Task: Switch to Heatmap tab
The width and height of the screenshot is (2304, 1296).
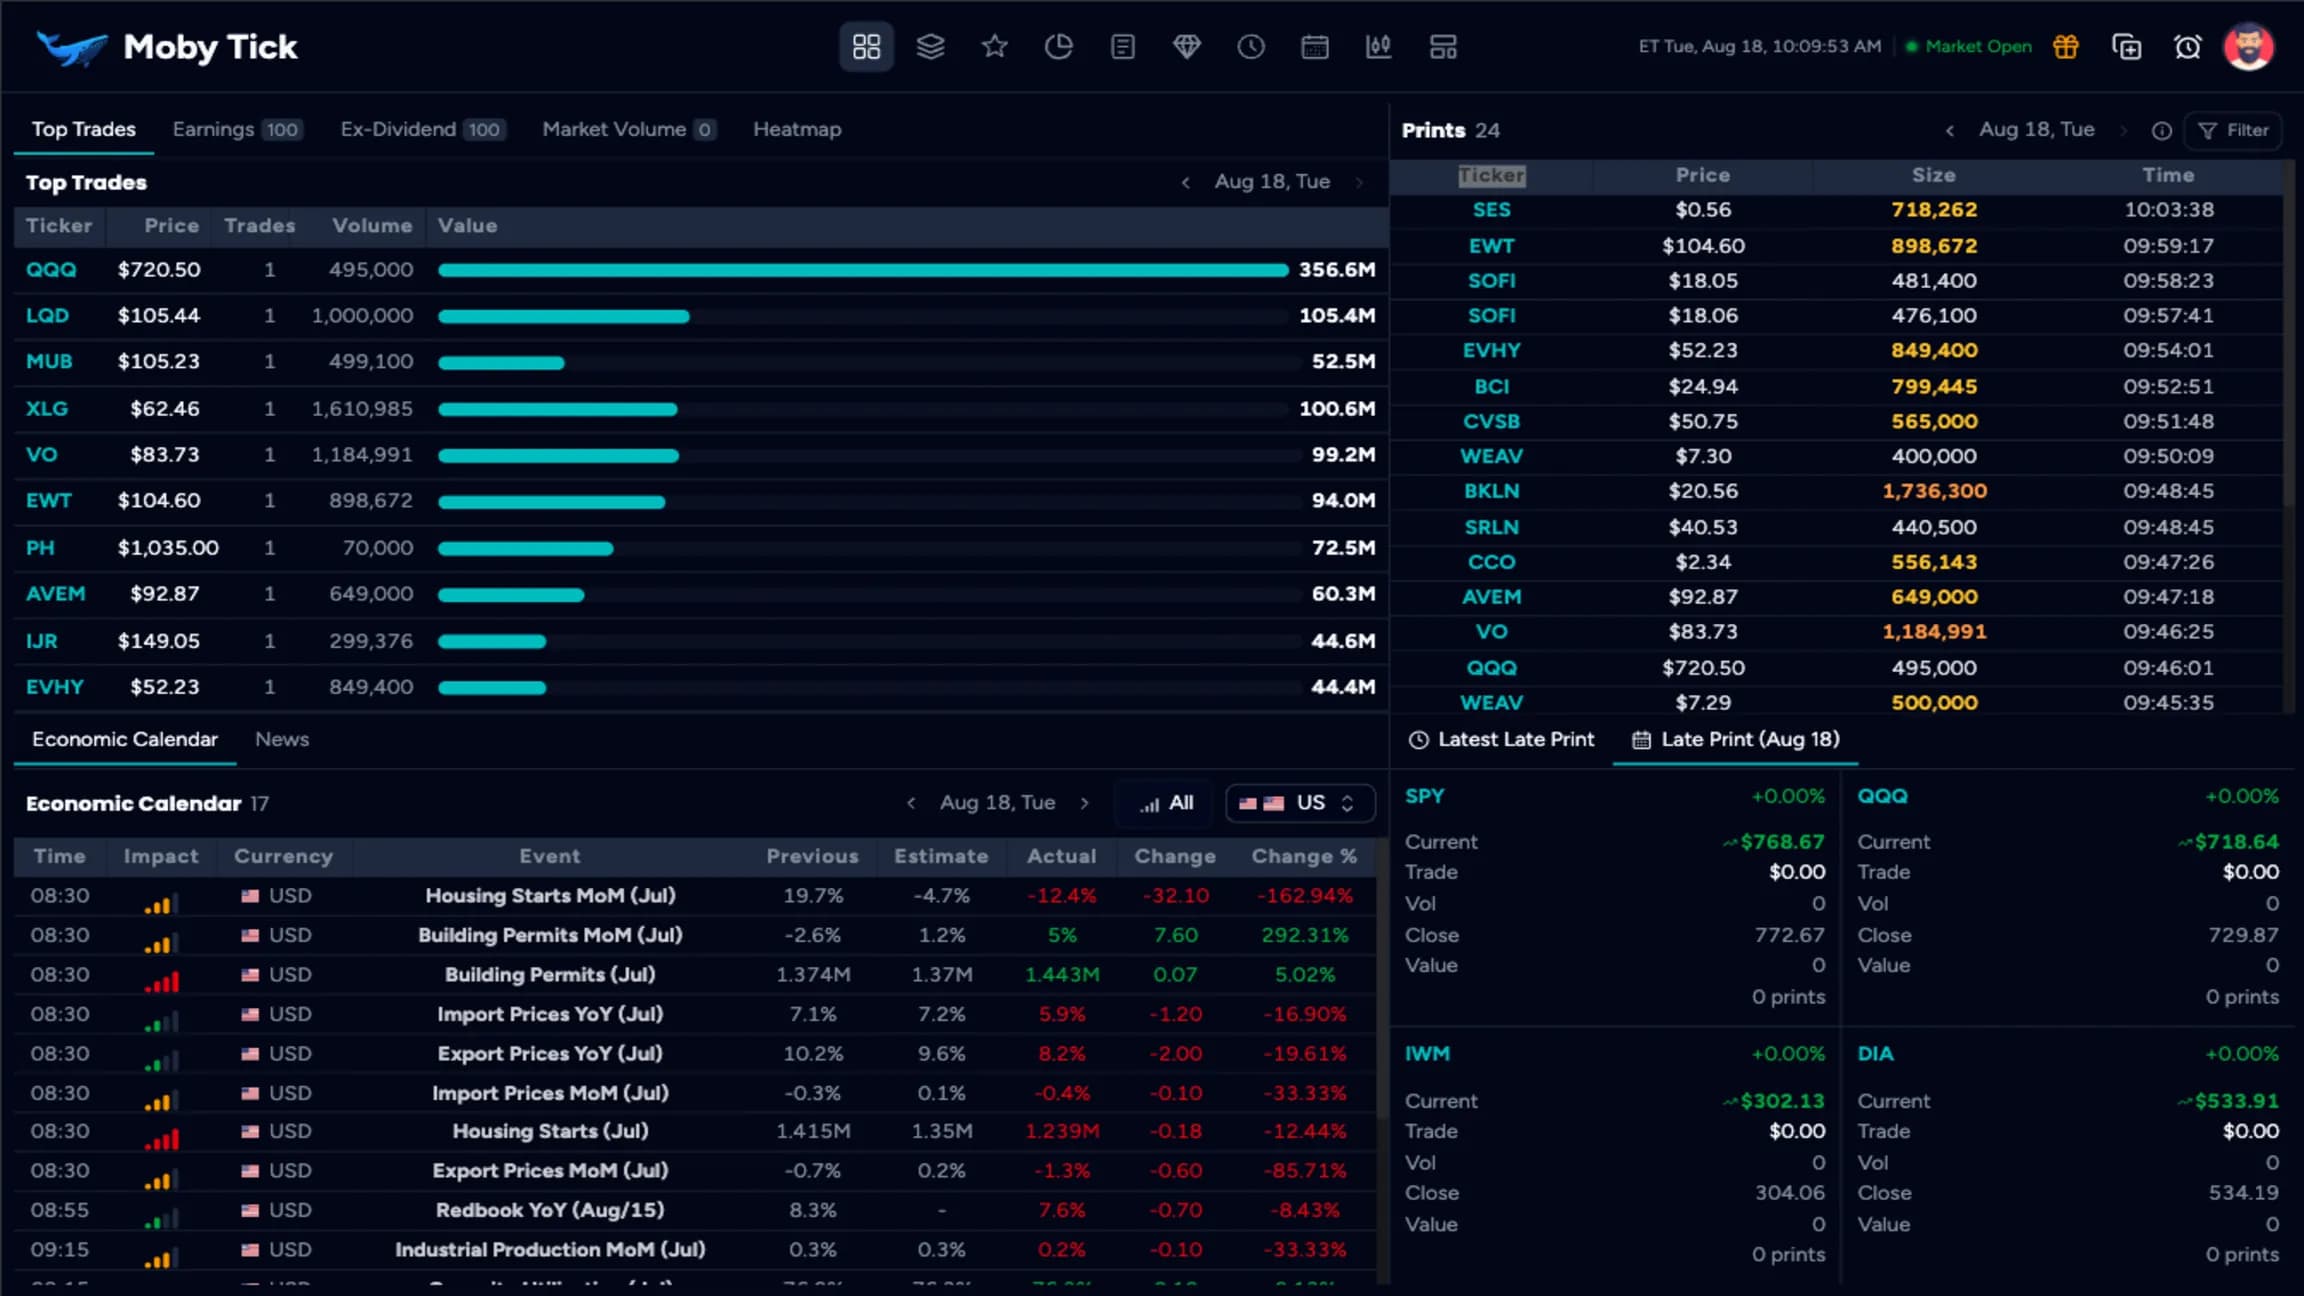Action: click(x=797, y=129)
